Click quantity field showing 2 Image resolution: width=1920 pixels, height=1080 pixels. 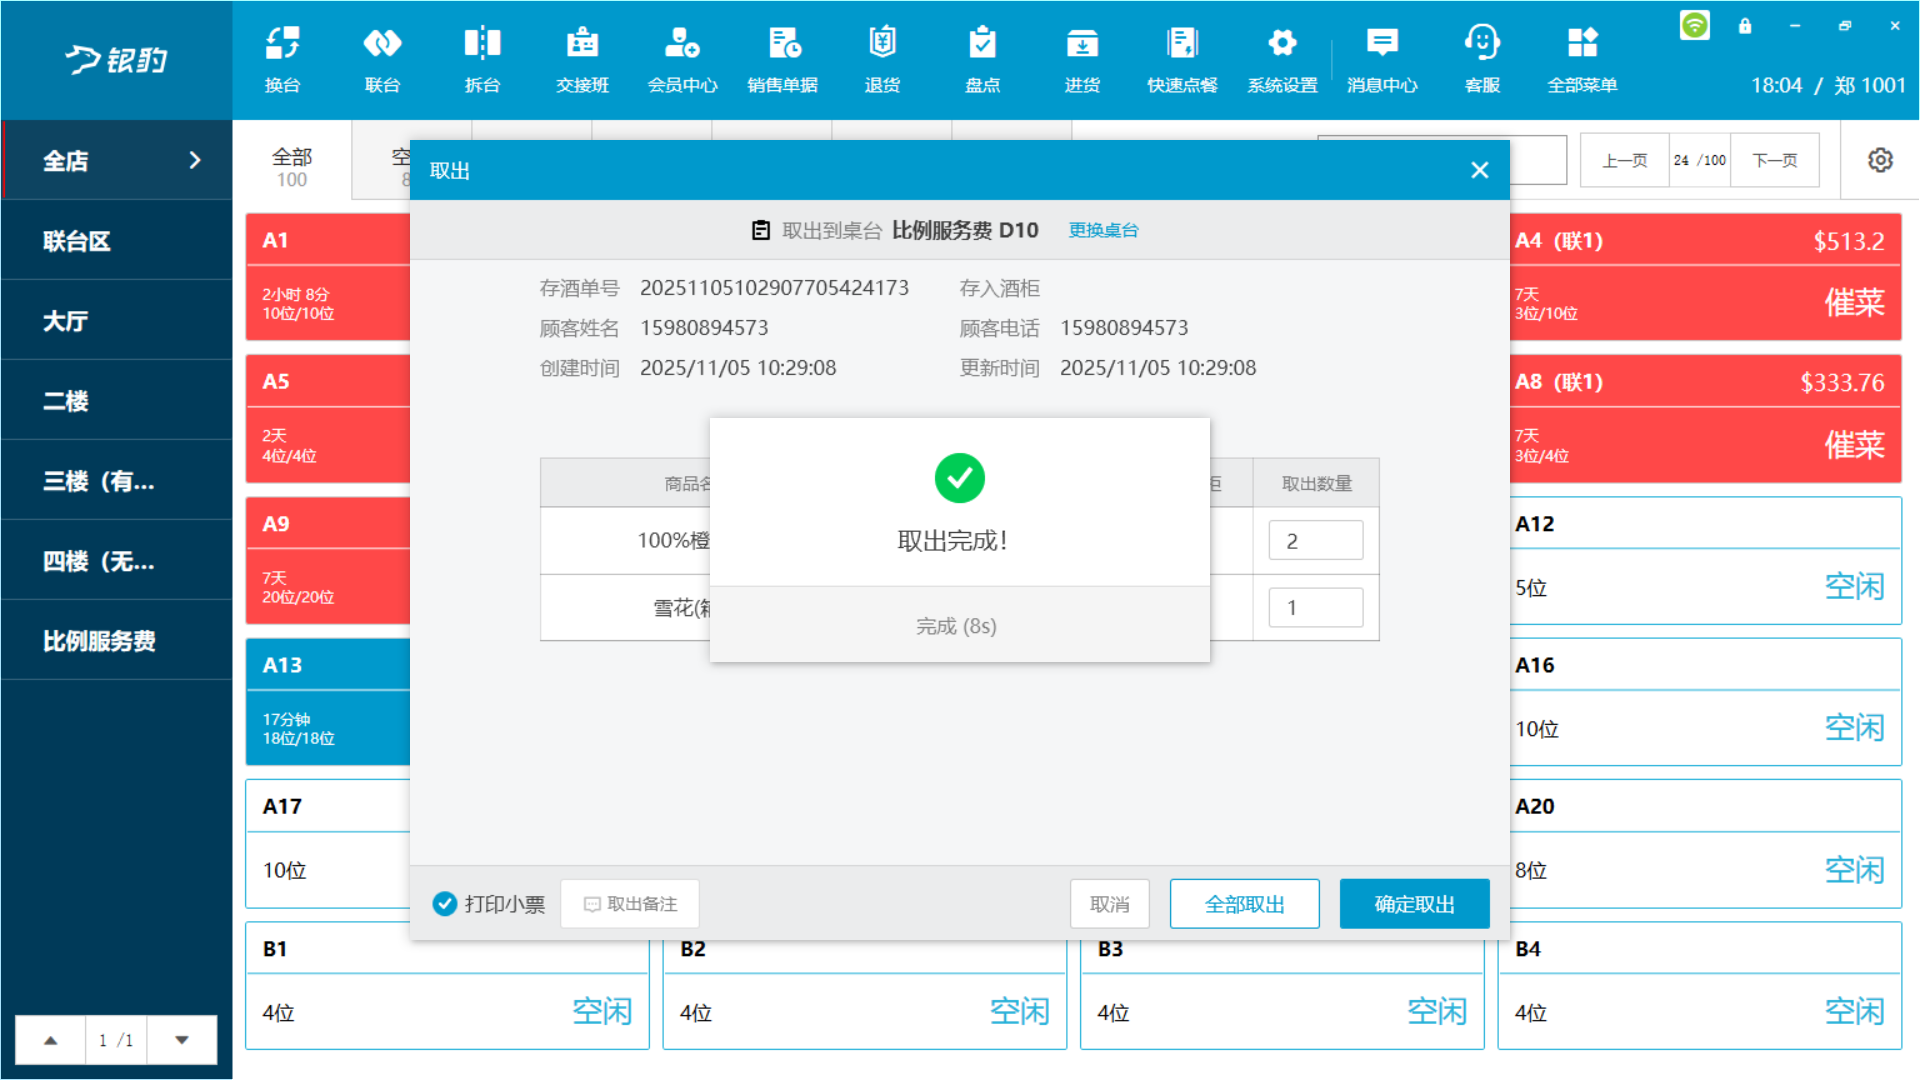tap(1315, 541)
